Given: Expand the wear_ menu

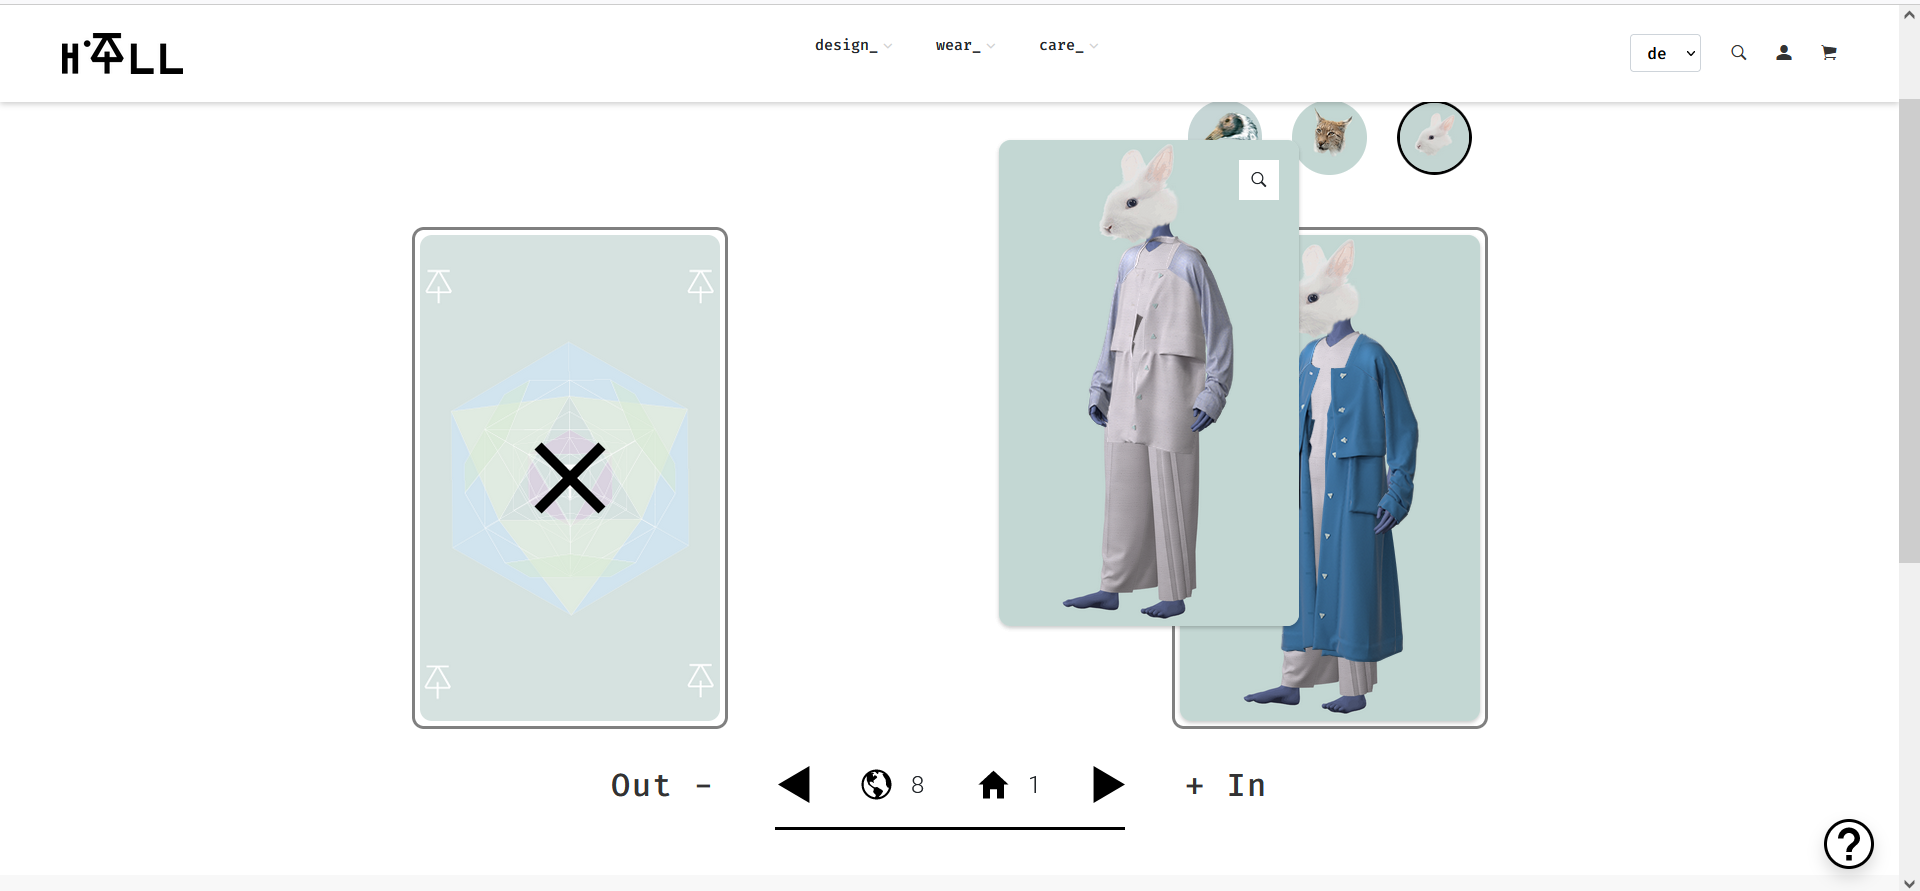Looking at the screenshot, I should (965, 46).
